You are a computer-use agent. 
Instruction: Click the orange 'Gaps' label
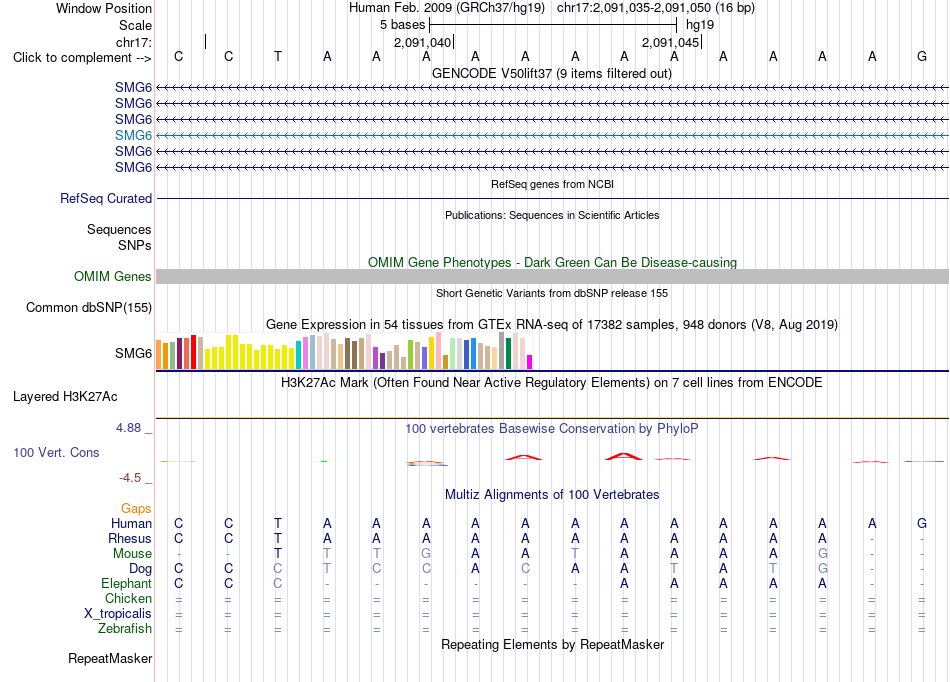click(136, 509)
